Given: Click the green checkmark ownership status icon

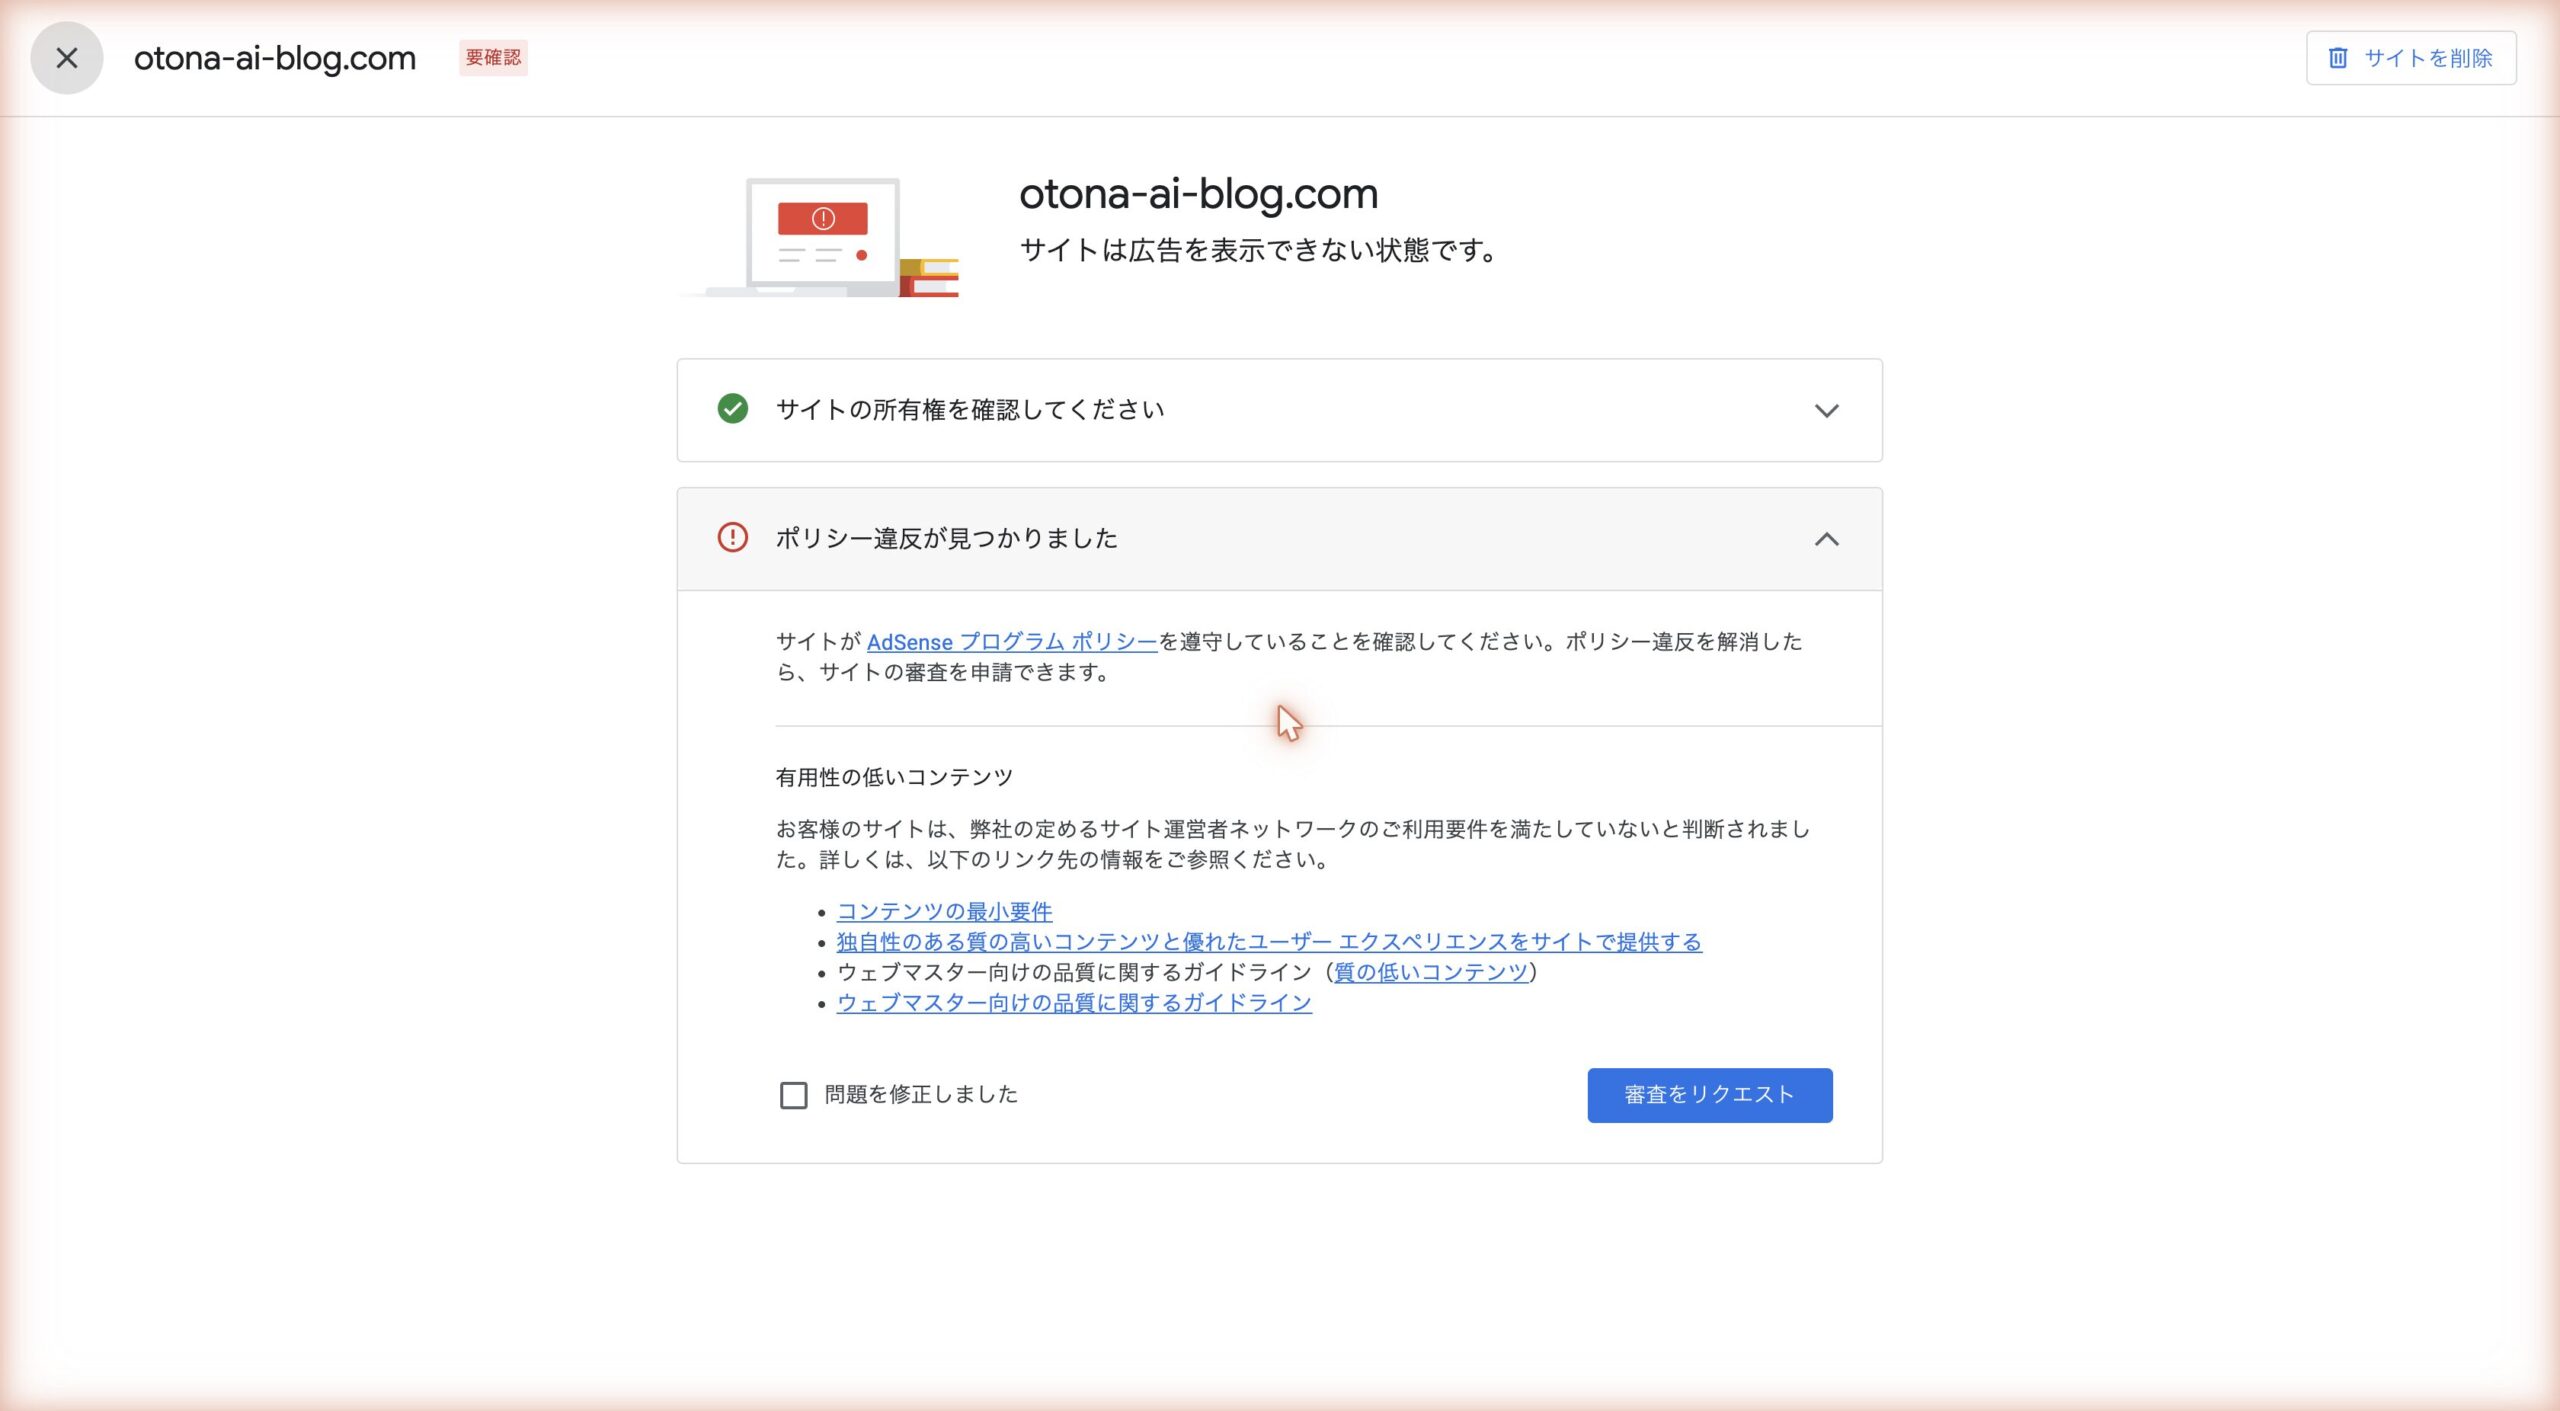Looking at the screenshot, I should 733,409.
